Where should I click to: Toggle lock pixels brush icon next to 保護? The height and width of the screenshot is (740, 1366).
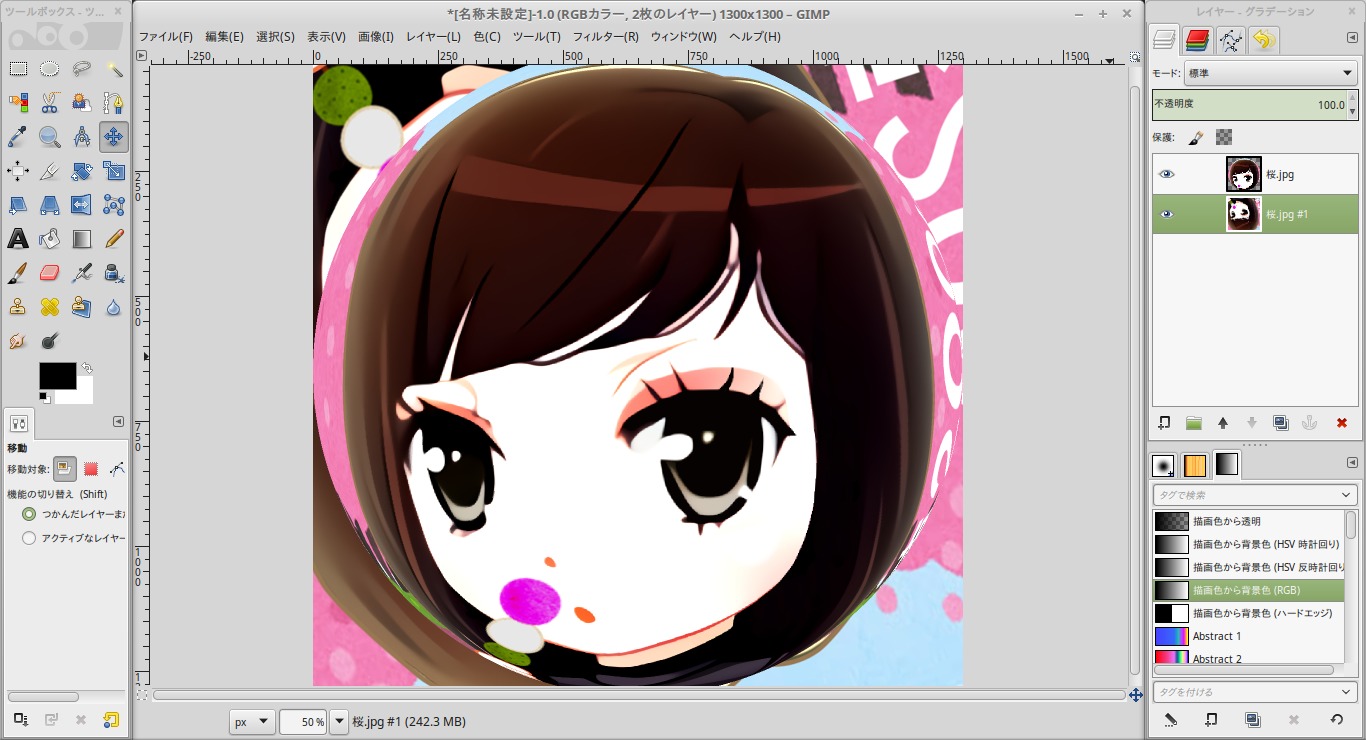point(1195,138)
